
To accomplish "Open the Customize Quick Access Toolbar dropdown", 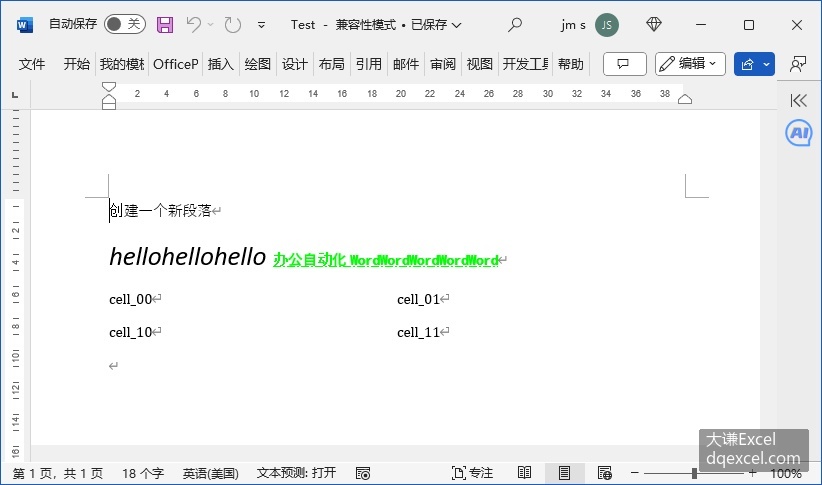I will [261, 25].
